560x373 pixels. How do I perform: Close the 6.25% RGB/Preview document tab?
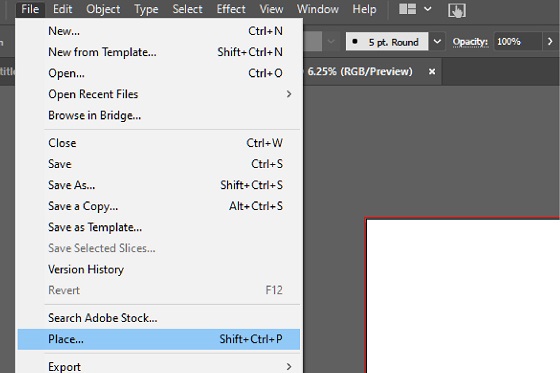(432, 72)
